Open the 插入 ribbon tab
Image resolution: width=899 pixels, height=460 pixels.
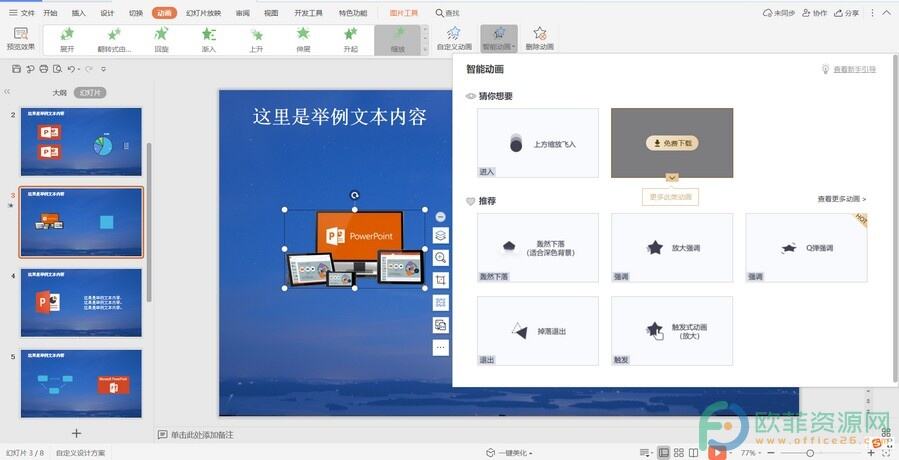[x=79, y=13]
